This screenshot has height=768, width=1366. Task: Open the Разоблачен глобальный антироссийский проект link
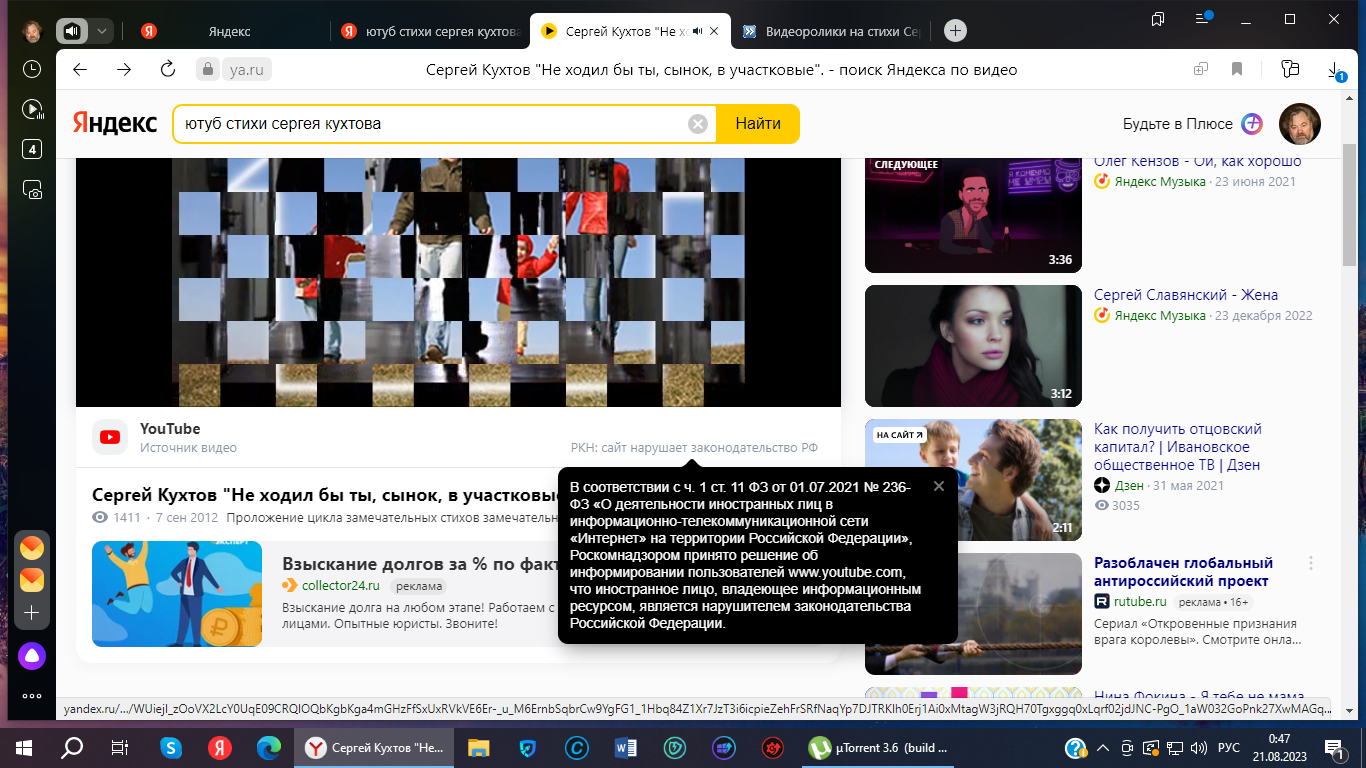(x=1184, y=572)
